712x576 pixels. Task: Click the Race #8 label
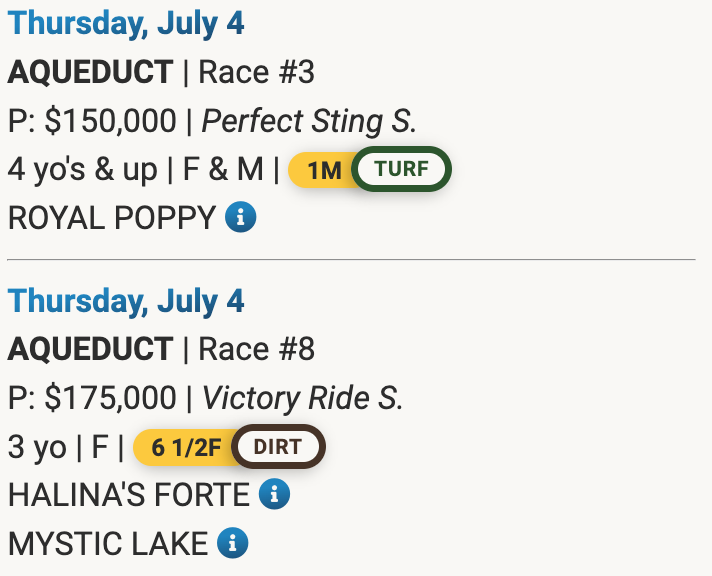257,349
